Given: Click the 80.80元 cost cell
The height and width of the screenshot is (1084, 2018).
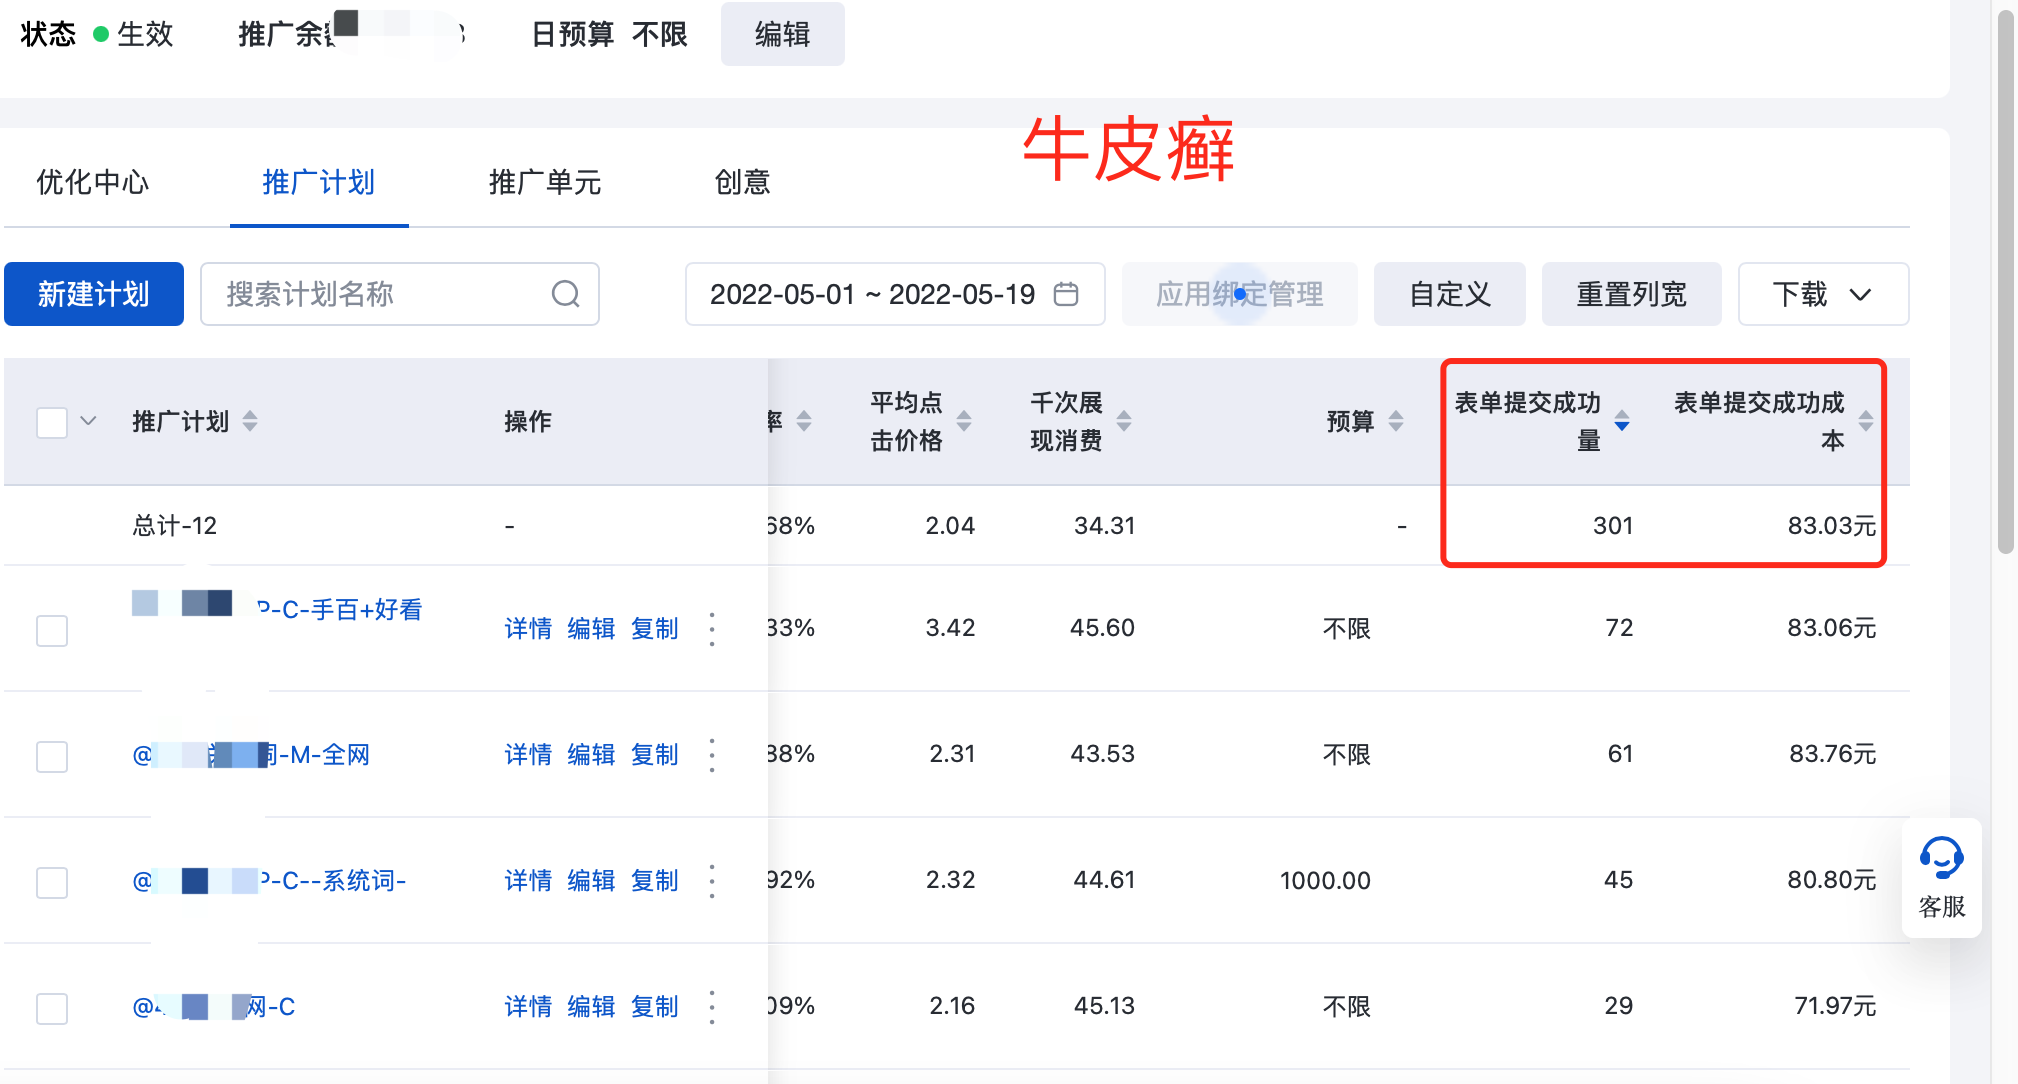Looking at the screenshot, I should [x=1832, y=880].
